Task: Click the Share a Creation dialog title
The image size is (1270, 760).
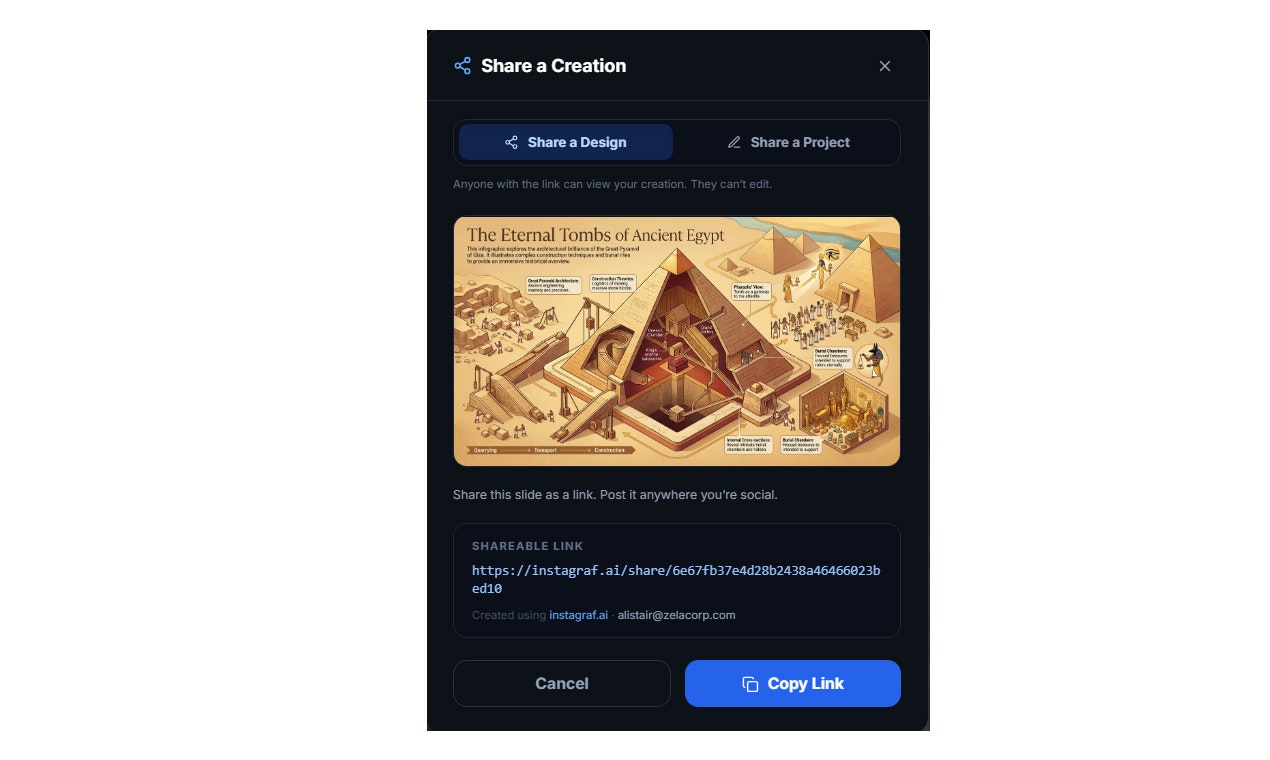Action: point(553,66)
